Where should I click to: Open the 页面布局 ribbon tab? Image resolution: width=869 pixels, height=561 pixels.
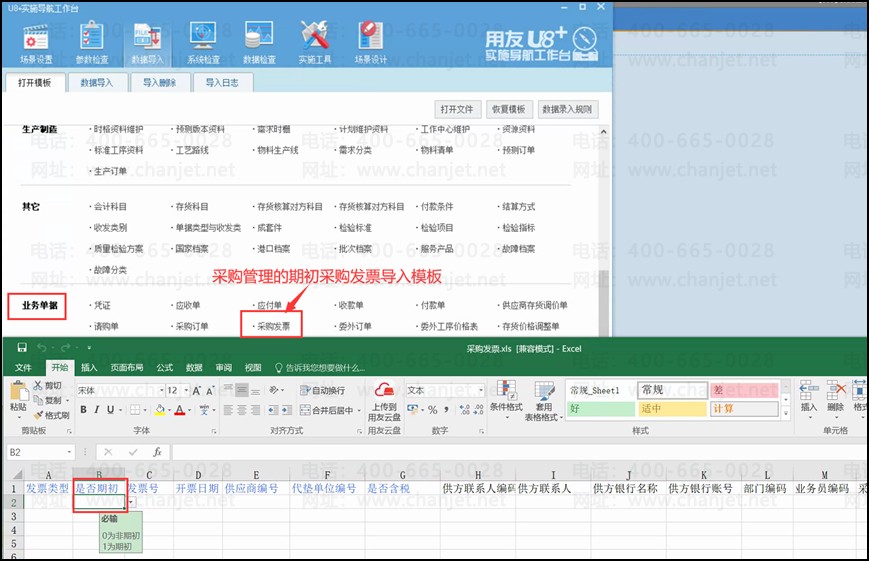coord(127,367)
